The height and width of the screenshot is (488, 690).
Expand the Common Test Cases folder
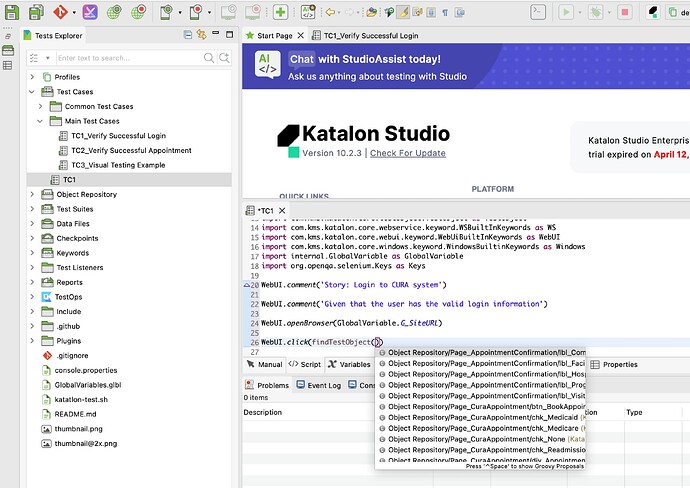pos(40,106)
